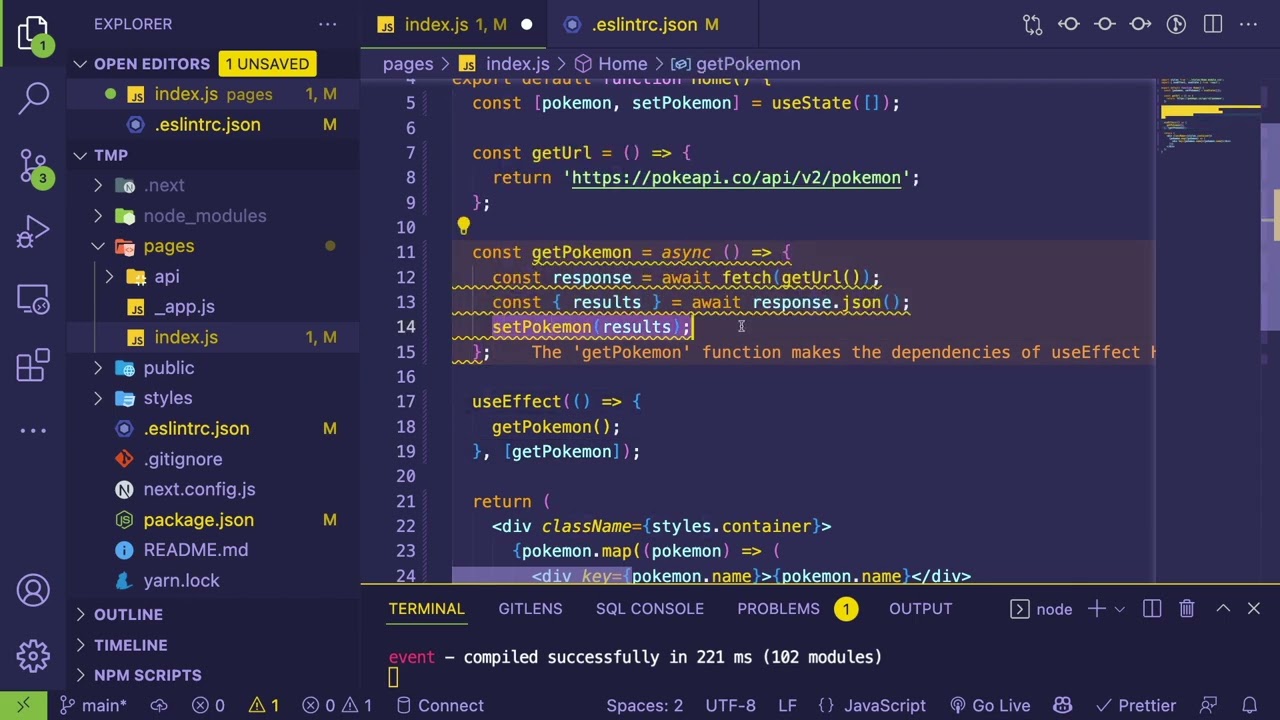Click Home in the breadcrumb

click(610, 64)
